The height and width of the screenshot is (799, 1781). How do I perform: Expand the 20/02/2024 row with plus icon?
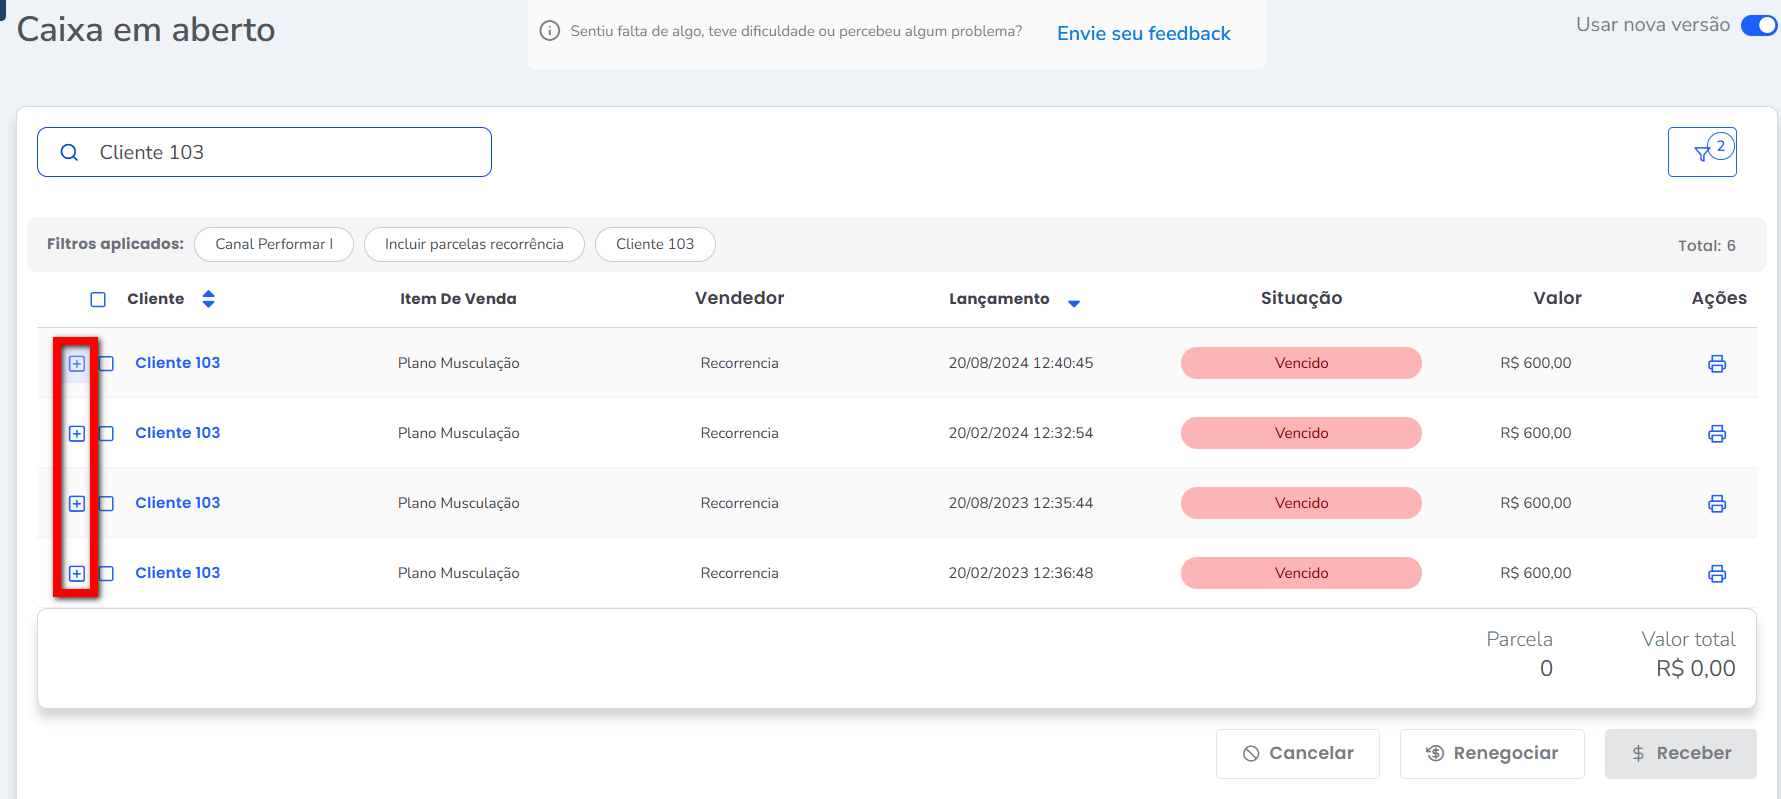77,434
